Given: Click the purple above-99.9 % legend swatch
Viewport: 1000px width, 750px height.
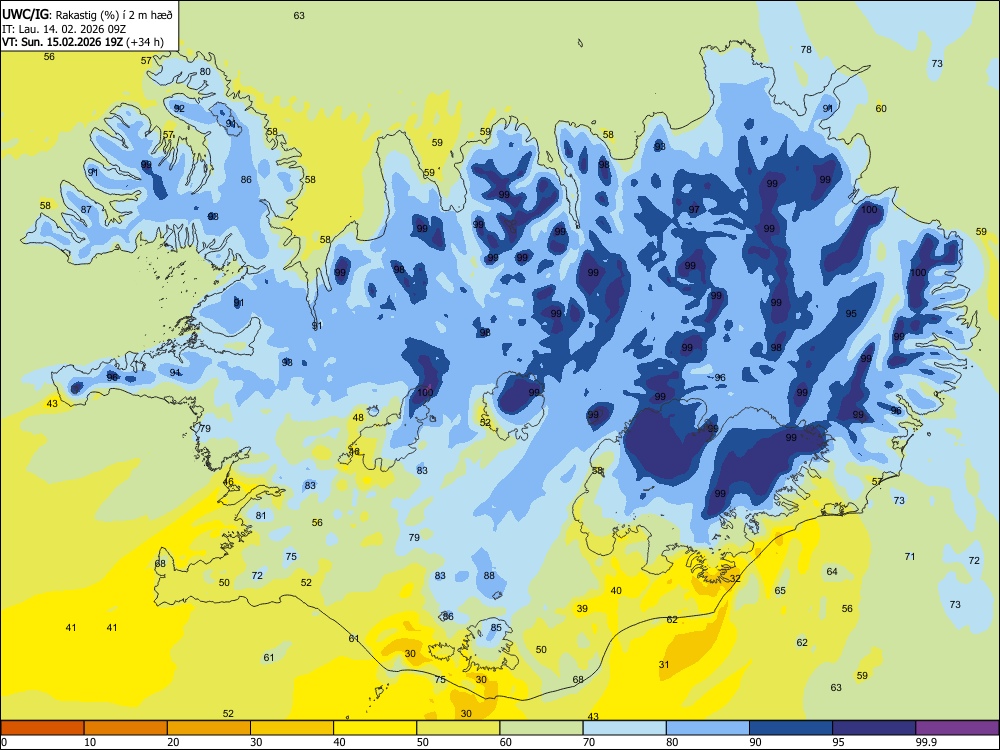Looking at the screenshot, I should 957,728.
